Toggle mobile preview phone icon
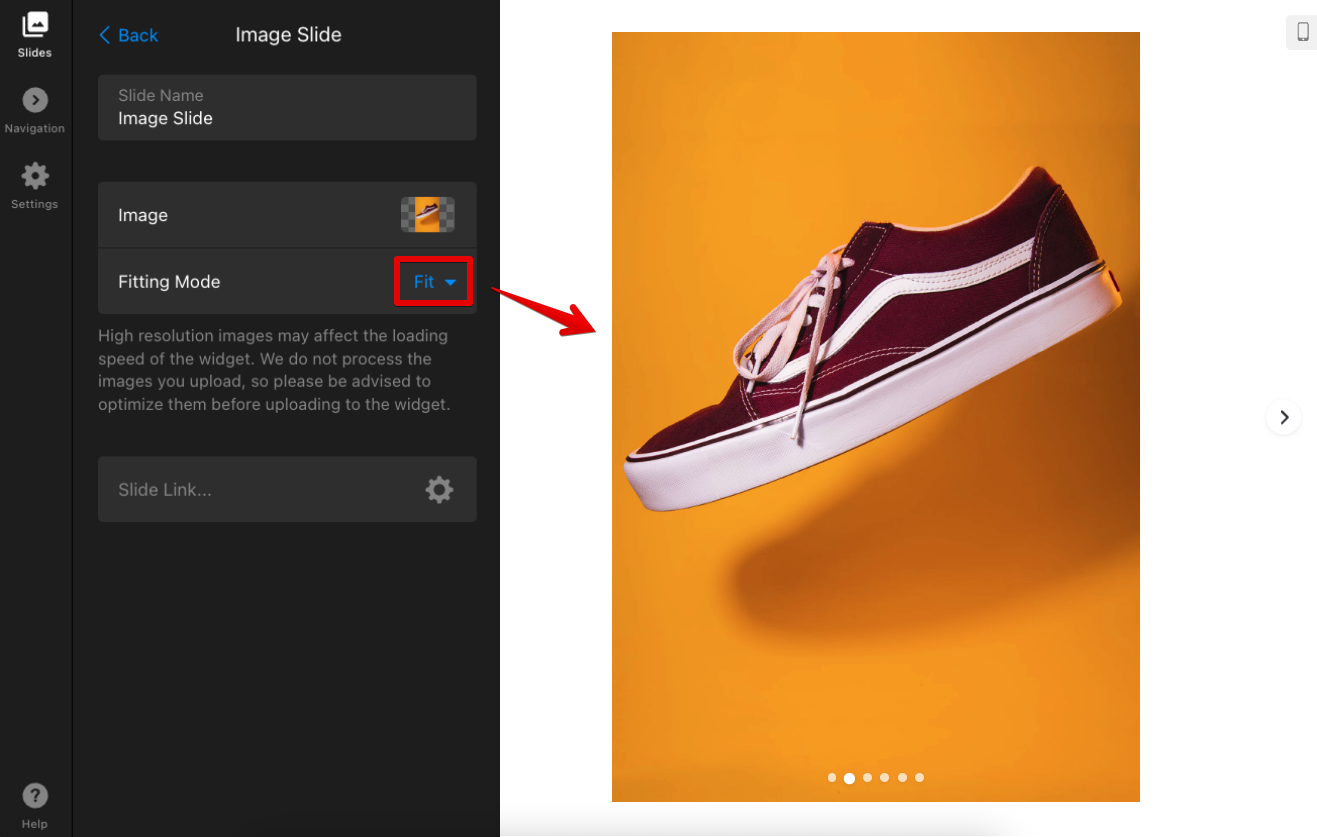 [1302, 32]
